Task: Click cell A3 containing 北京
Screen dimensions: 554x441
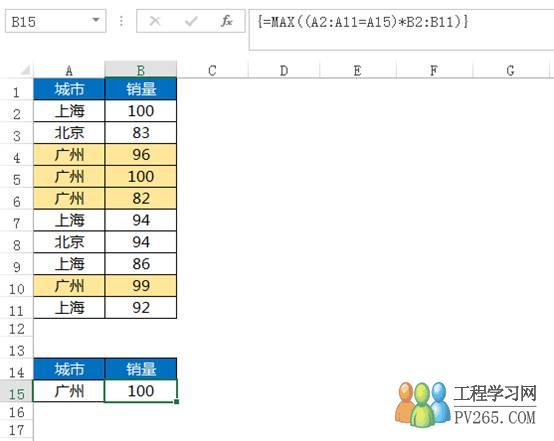Action: point(69,133)
